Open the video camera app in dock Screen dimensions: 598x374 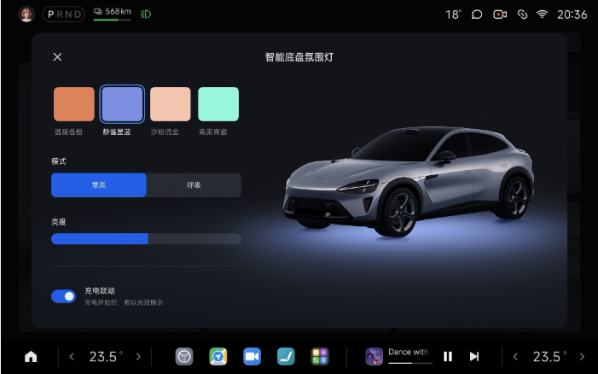[x=252, y=357]
